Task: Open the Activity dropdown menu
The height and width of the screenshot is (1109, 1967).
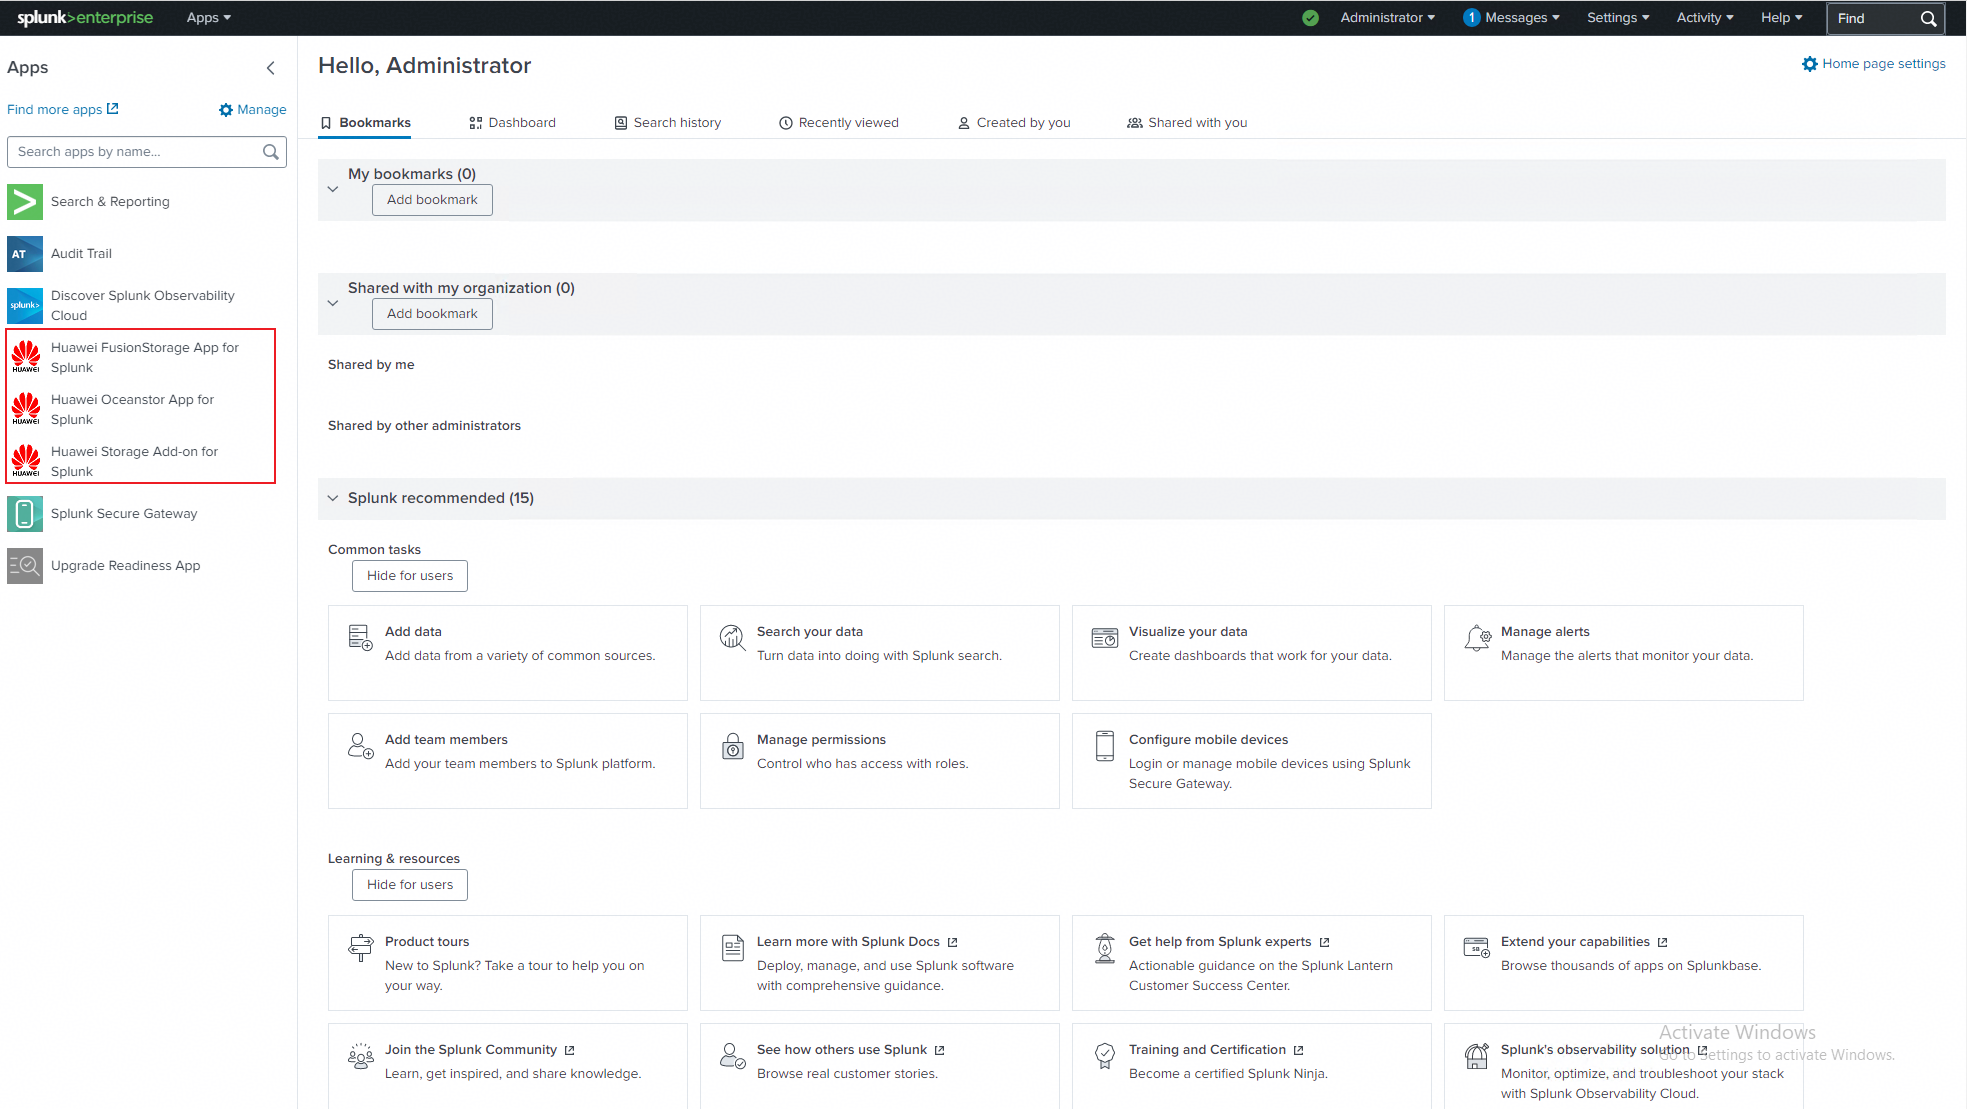Action: [x=1705, y=18]
